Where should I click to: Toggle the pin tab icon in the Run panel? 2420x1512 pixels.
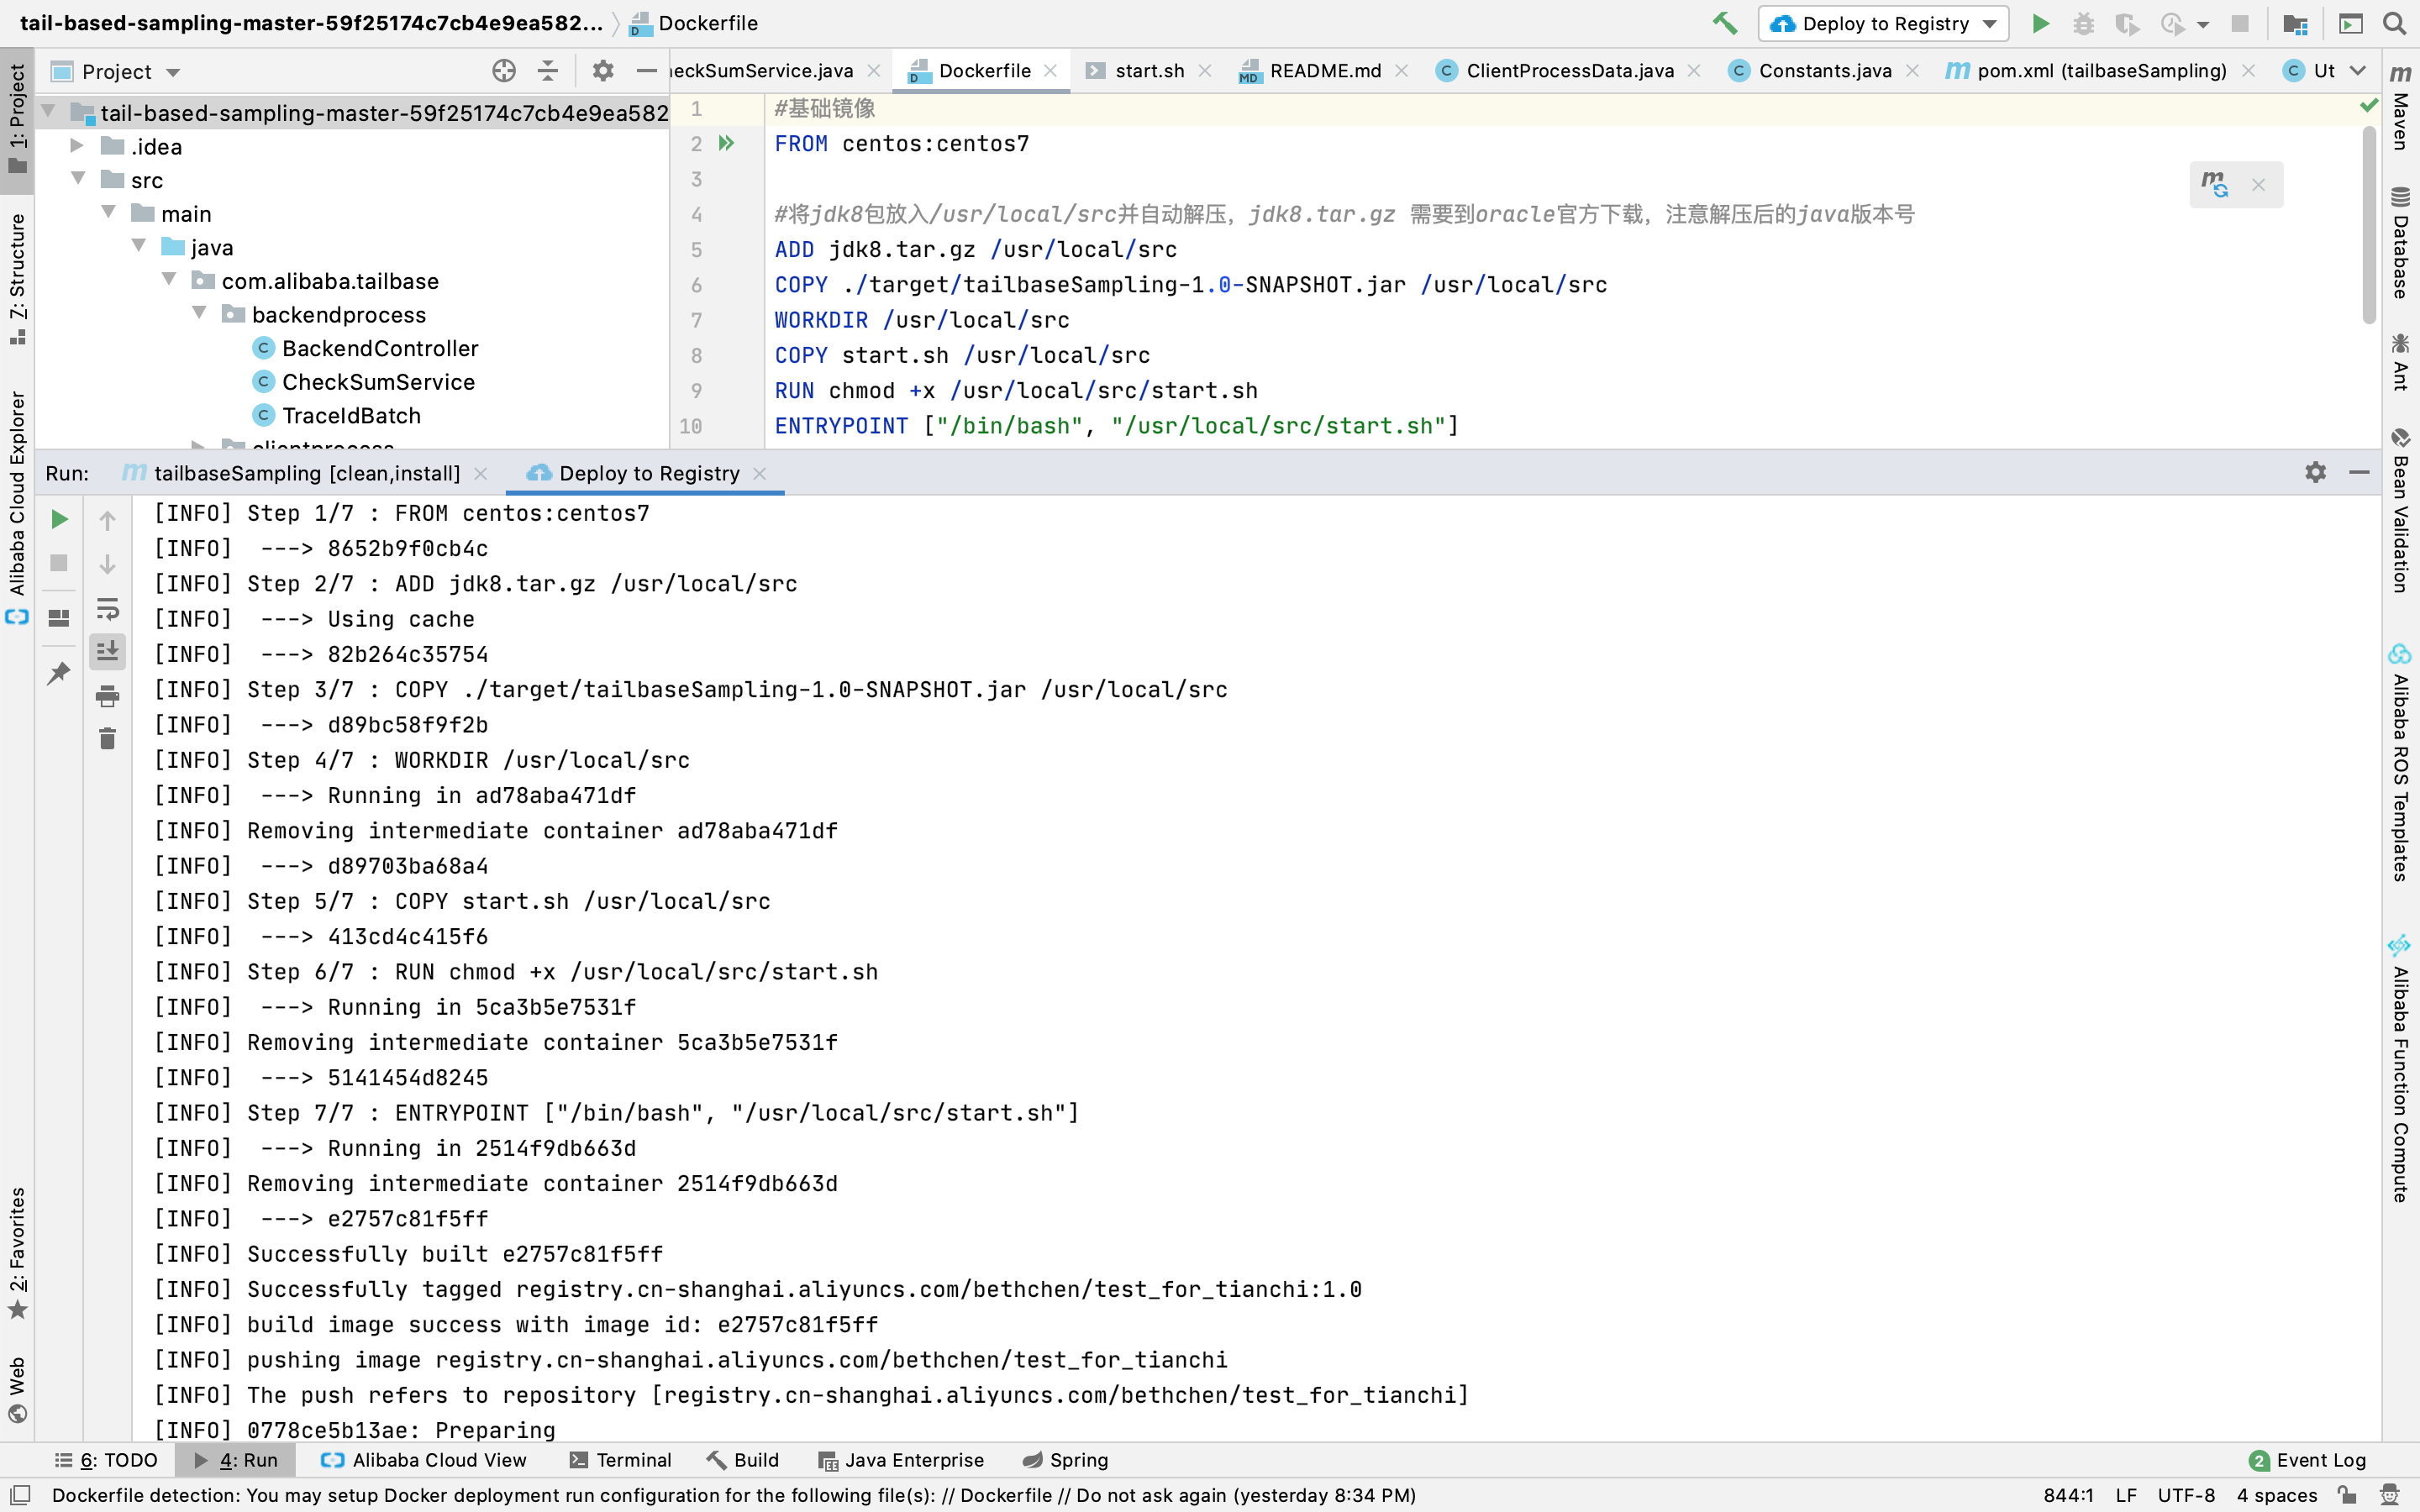coord(59,673)
